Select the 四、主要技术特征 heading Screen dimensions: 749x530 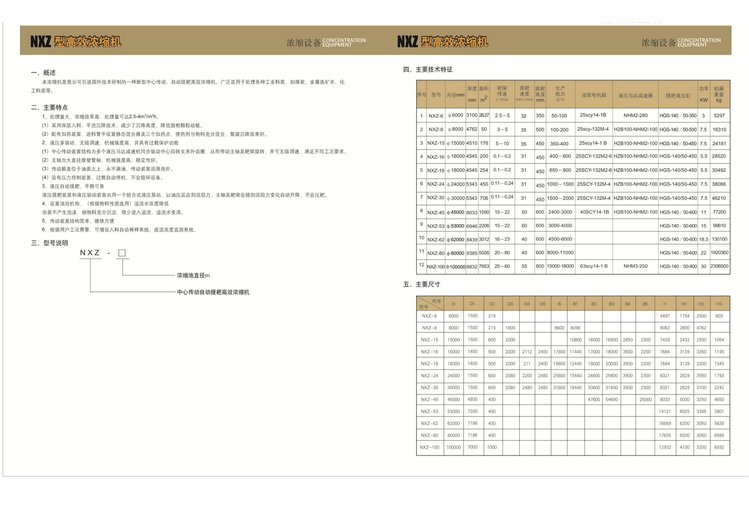427,69
